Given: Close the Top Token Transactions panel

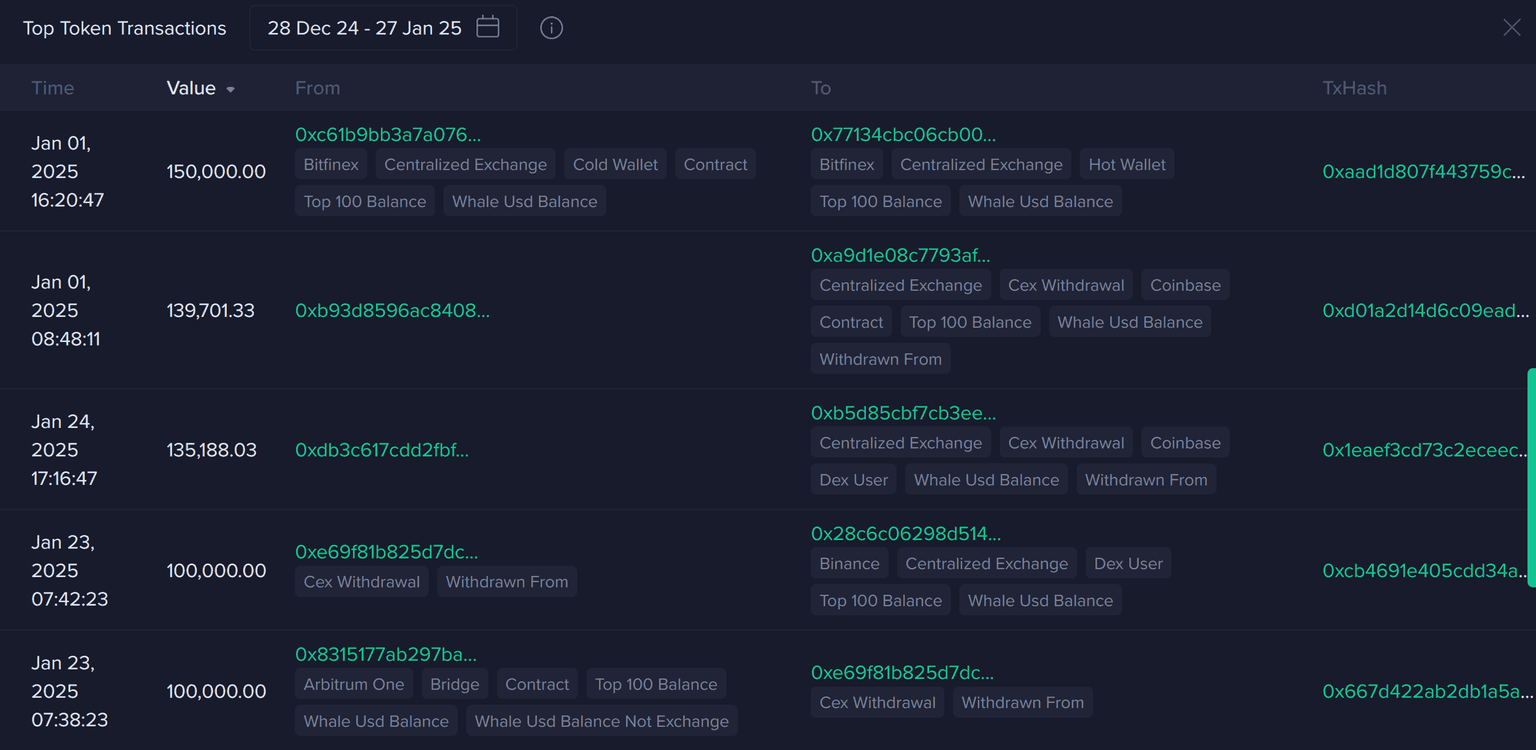Looking at the screenshot, I should pos(1511,28).
